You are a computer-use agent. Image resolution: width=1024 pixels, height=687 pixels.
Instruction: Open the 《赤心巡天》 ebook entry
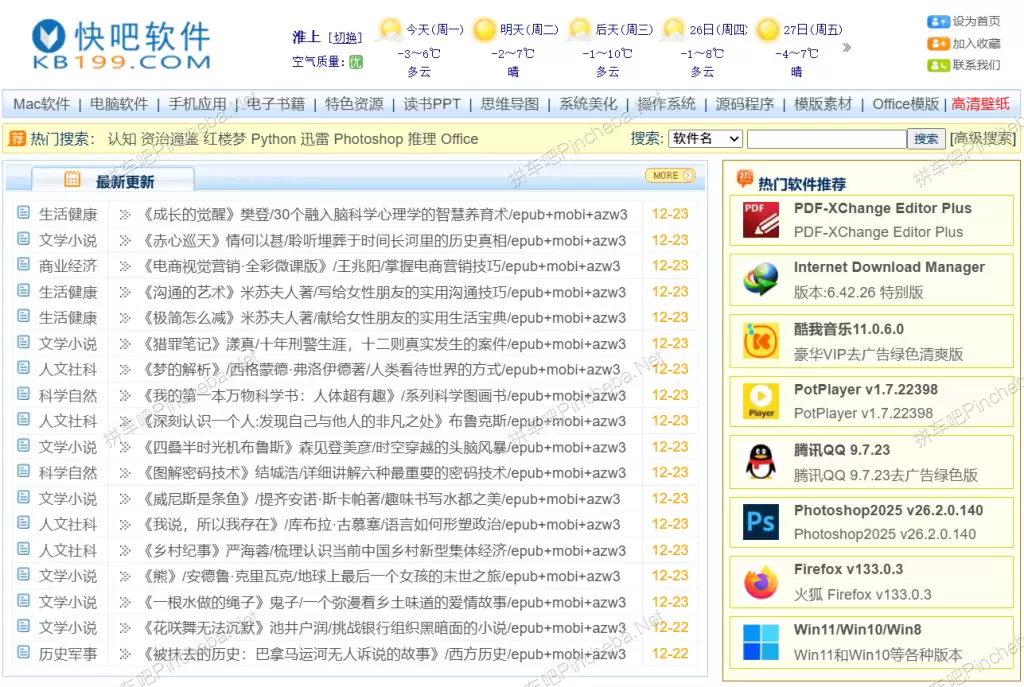click(383, 240)
